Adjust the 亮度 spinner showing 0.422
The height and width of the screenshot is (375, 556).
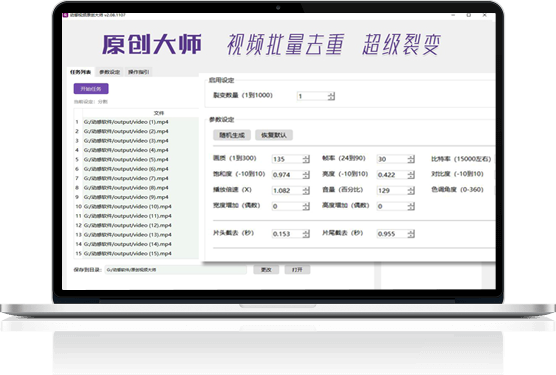pos(411,175)
